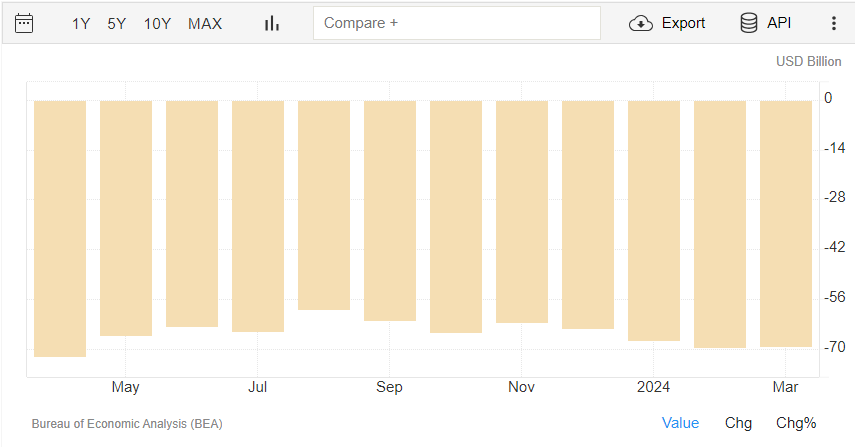
Task: Click the Export text label
Action: [683, 23]
